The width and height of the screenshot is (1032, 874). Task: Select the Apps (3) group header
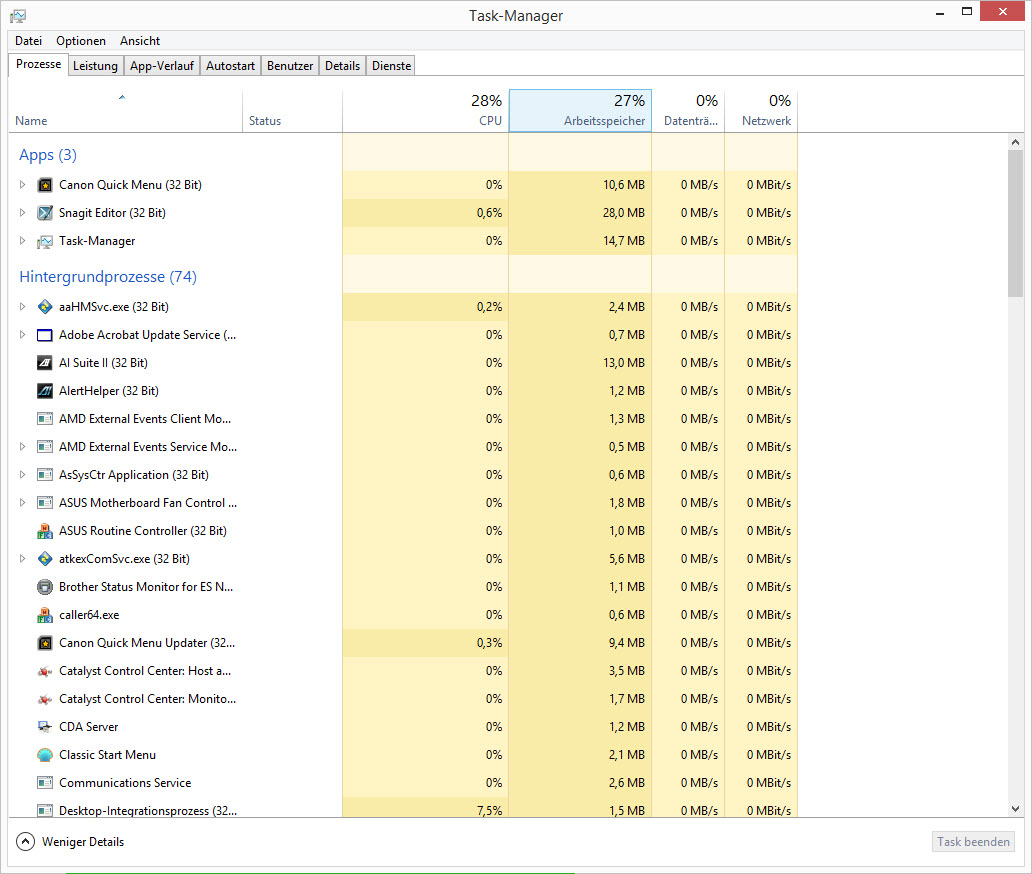click(x=48, y=155)
